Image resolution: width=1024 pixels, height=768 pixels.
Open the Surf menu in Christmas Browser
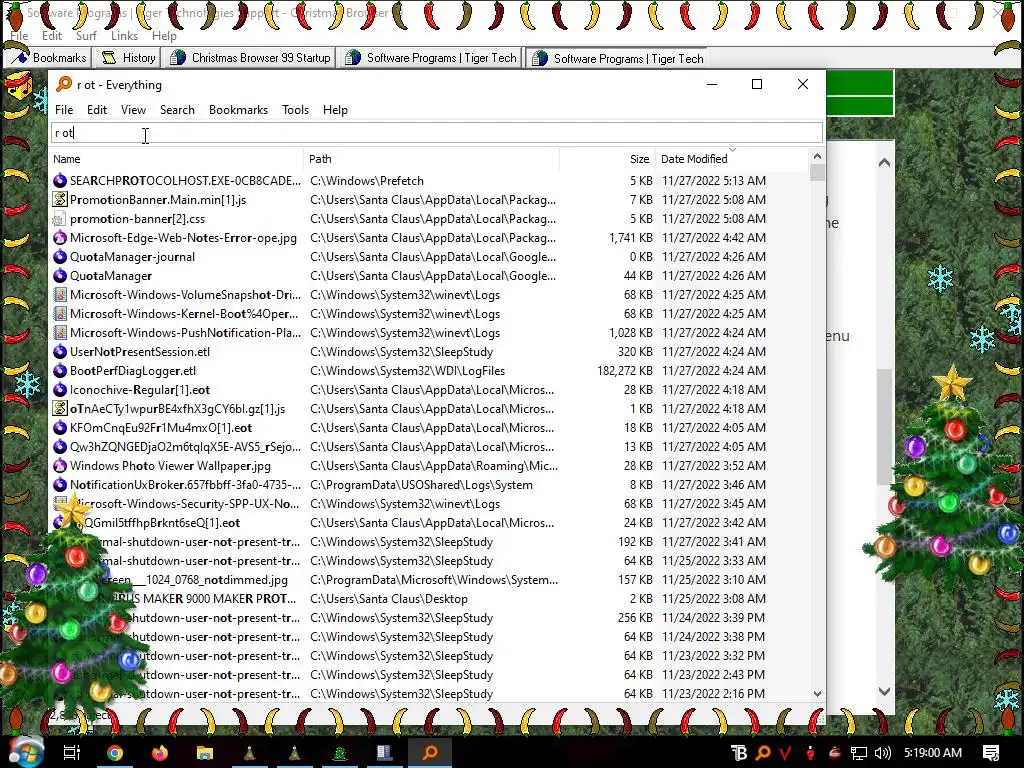[x=86, y=36]
